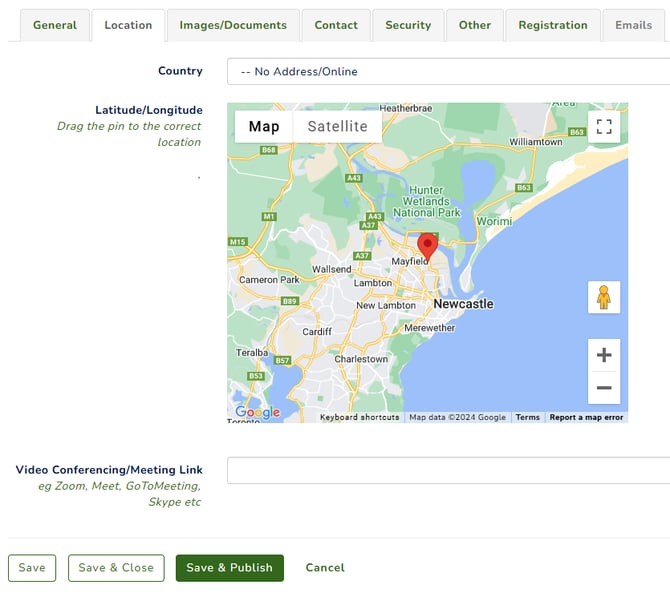Cancel the event editing

click(x=325, y=568)
